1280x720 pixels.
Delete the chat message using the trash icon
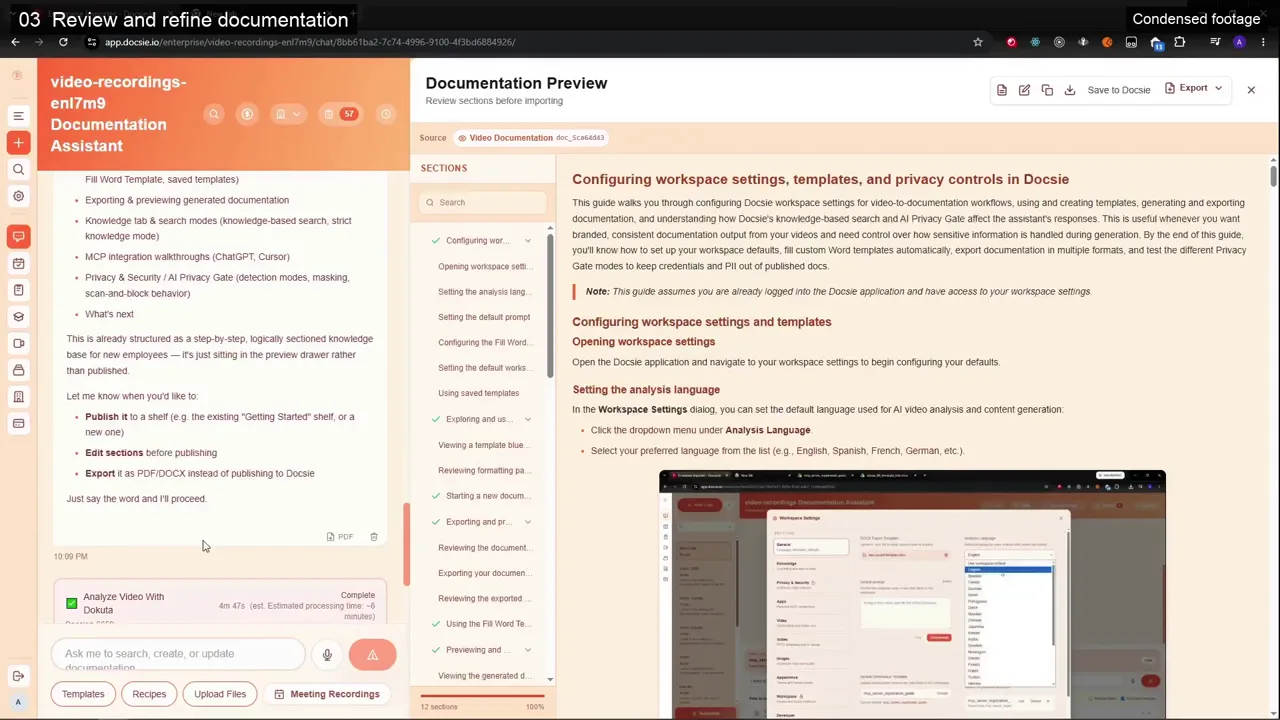[x=374, y=537]
